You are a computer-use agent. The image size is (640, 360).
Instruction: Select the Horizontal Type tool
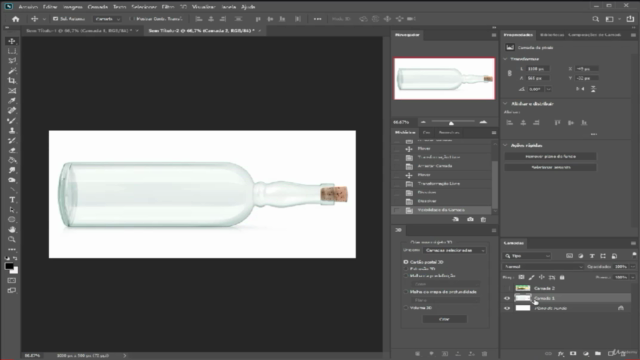12,200
